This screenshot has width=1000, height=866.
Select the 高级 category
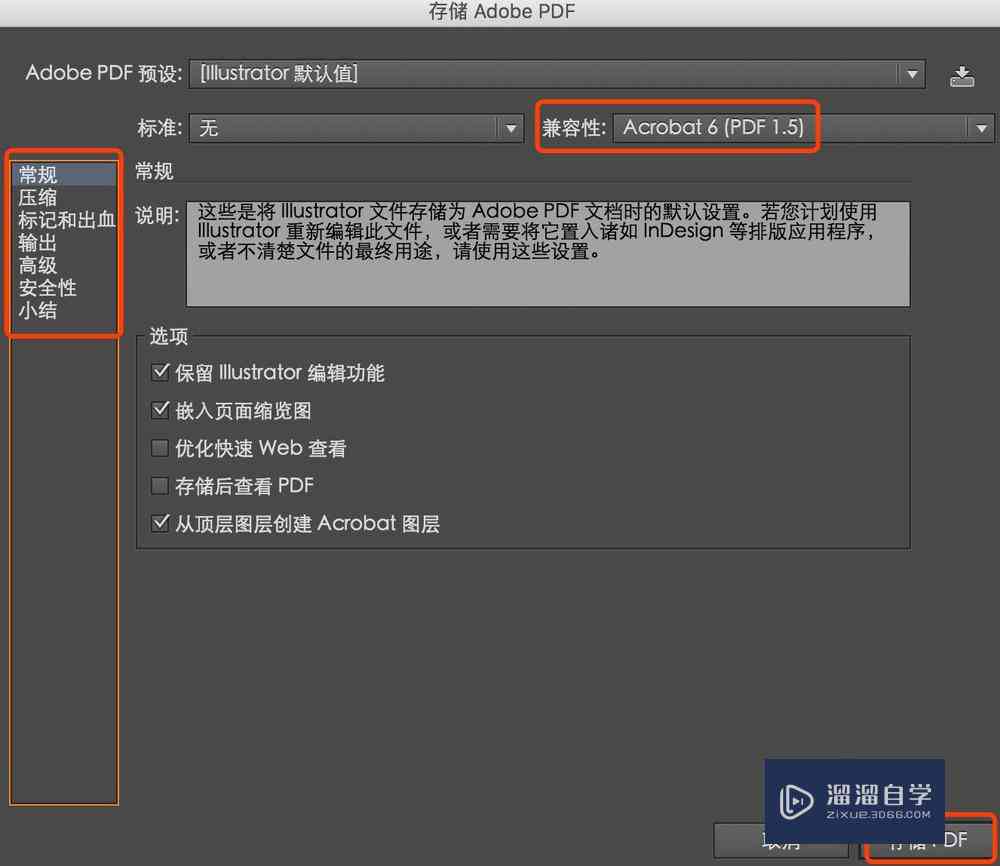(x=64, y=265)
